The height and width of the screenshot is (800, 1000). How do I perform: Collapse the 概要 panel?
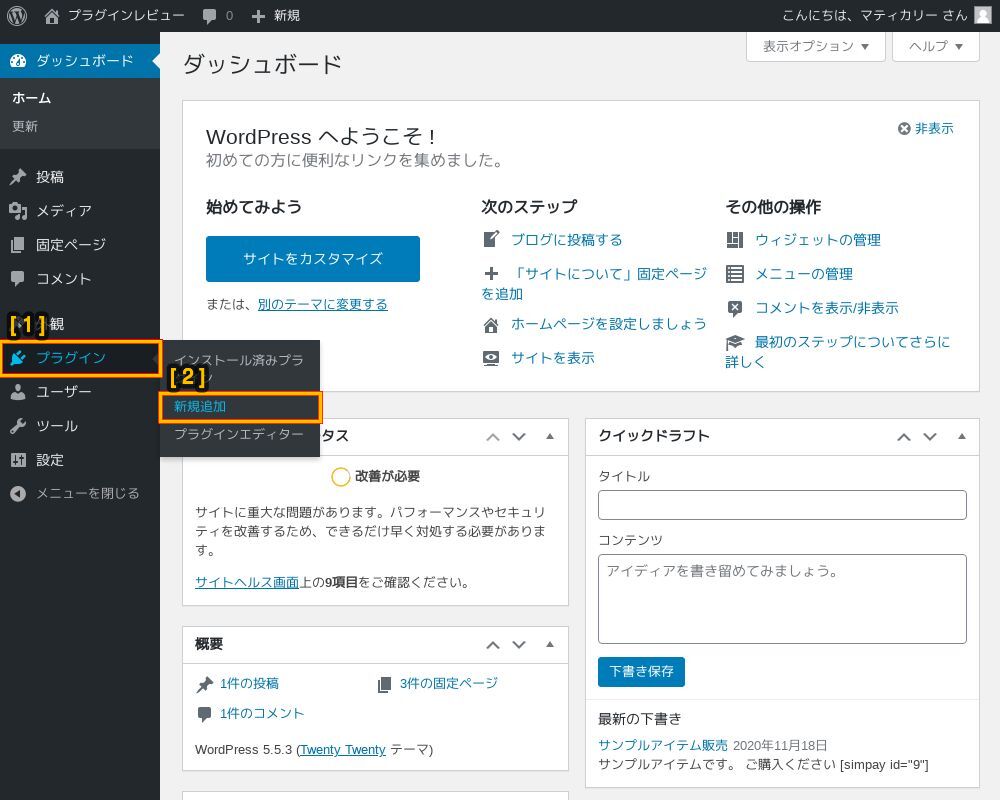coord(550,644)
